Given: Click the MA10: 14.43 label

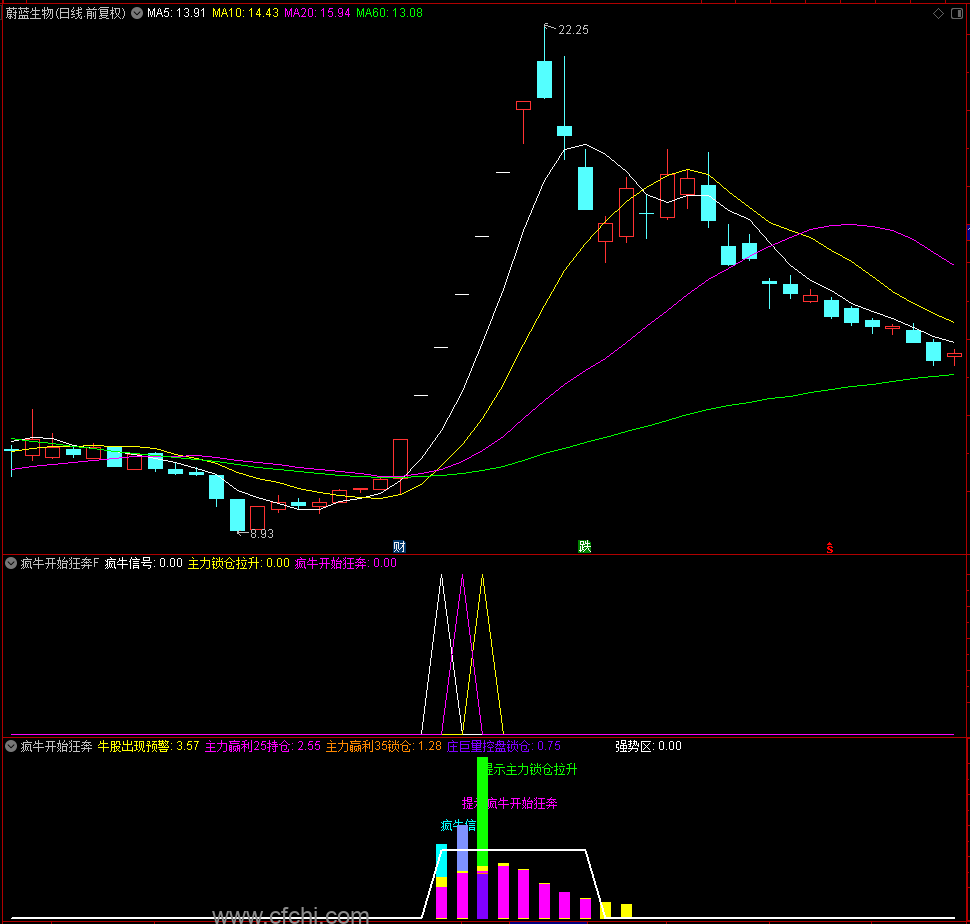Looking at the screenshot, I should coord(245,13).
